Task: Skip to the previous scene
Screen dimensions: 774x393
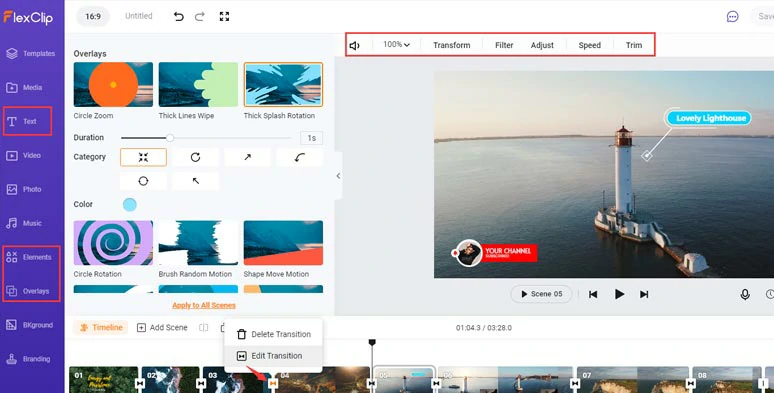Action: (x=593, y=294)
